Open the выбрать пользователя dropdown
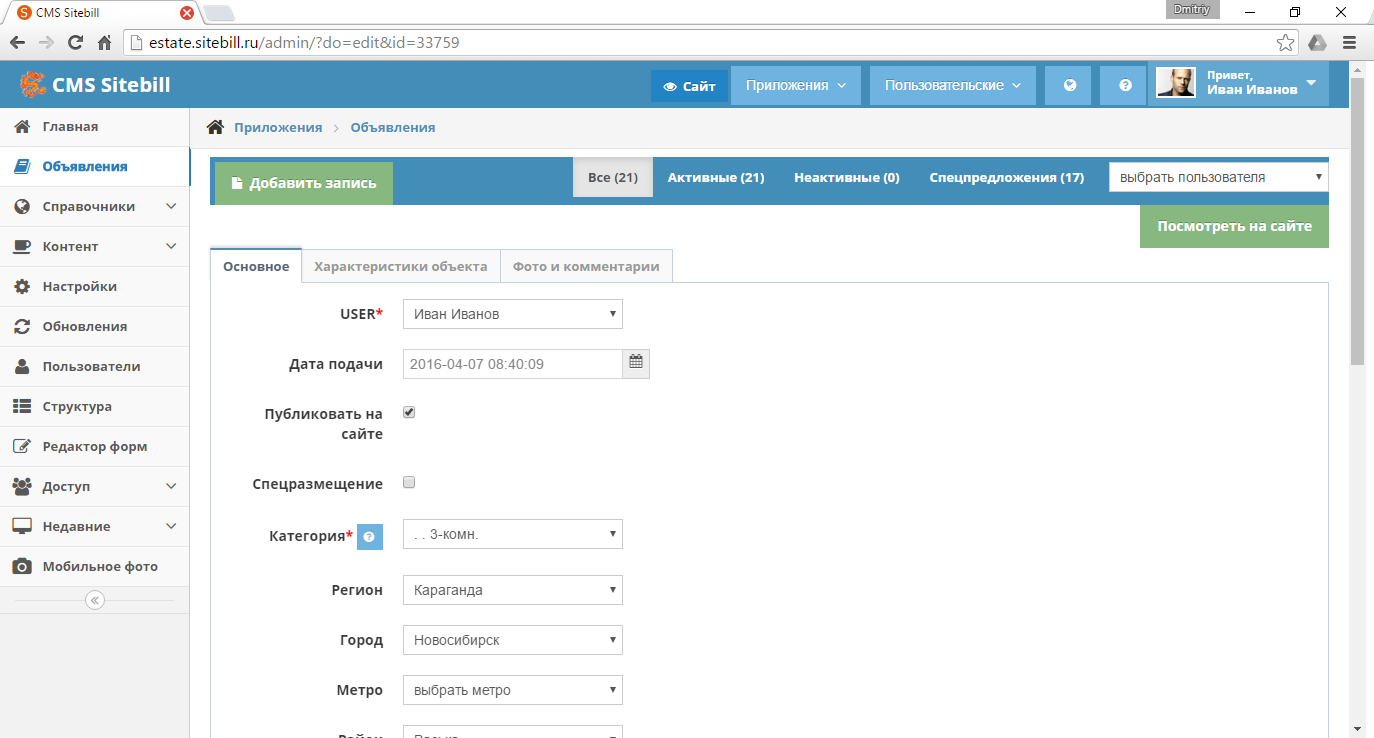The height and width of the screenshot is (738, 1374). pos(1219,177)
